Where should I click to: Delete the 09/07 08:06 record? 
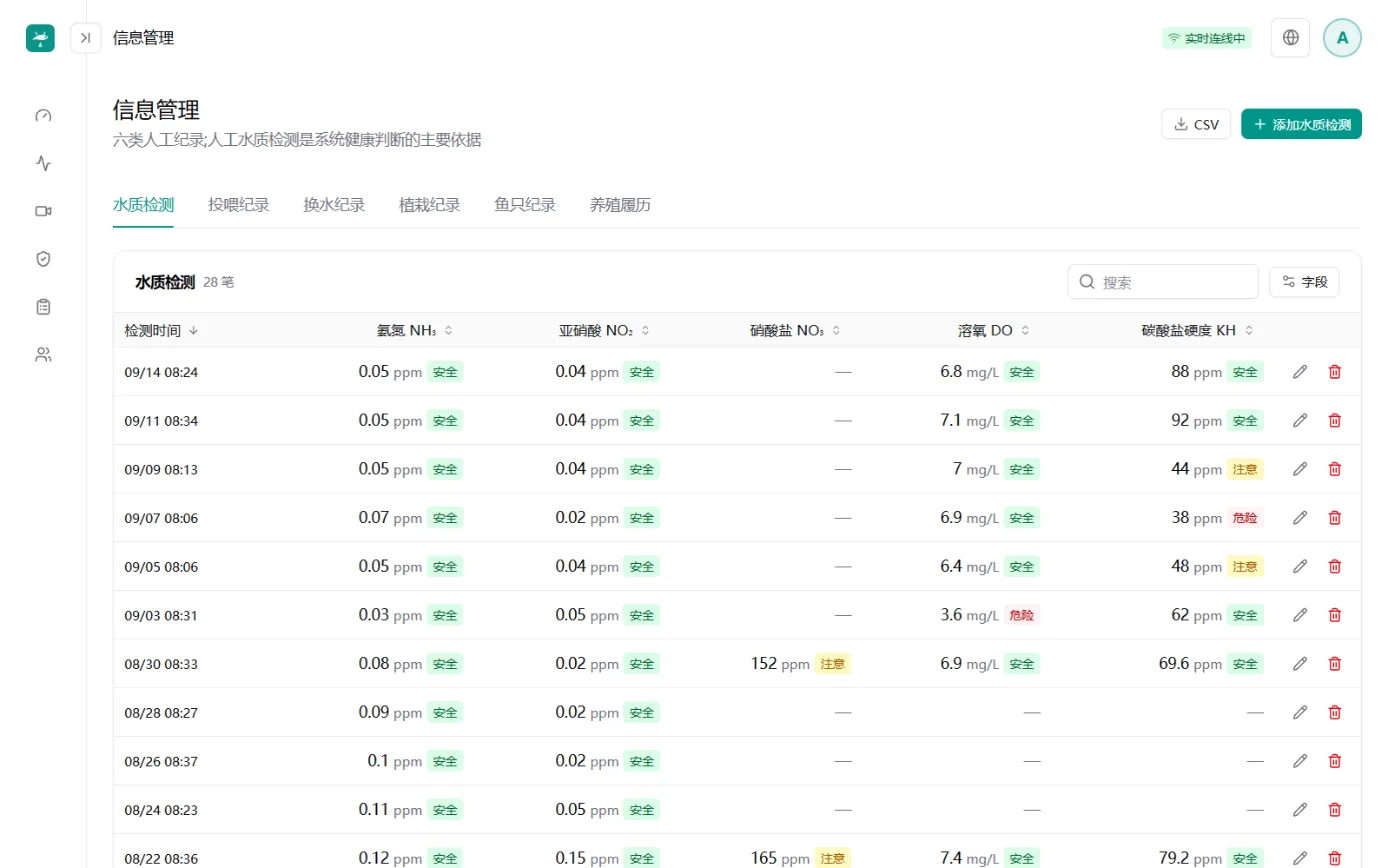[1334, 518]
